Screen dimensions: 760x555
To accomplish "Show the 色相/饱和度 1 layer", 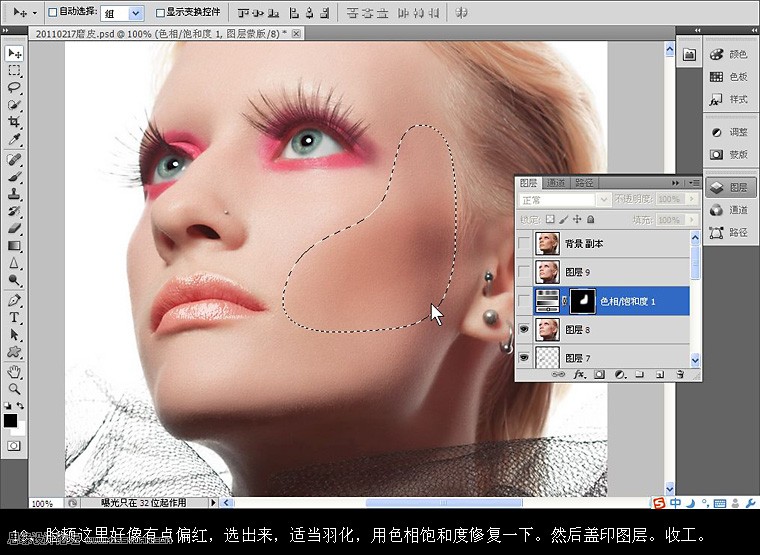I will [x=524, y=301].
